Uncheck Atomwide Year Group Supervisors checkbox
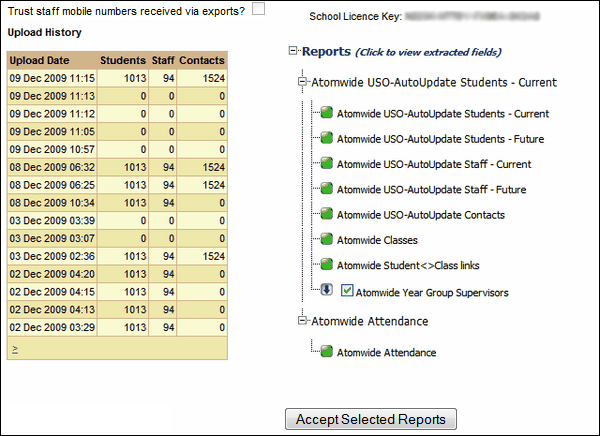The width and height of the screenshot is (600, 436). [x=347, y=291]
